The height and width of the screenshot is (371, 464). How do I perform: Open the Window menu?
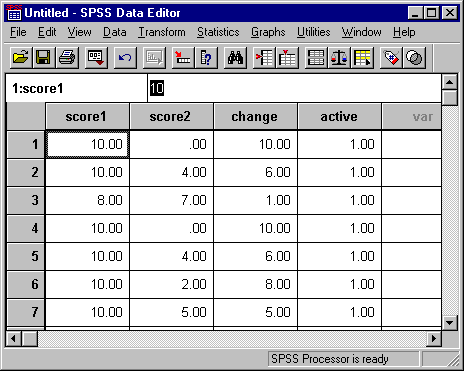pyautogui.click(x=362, y=32)
